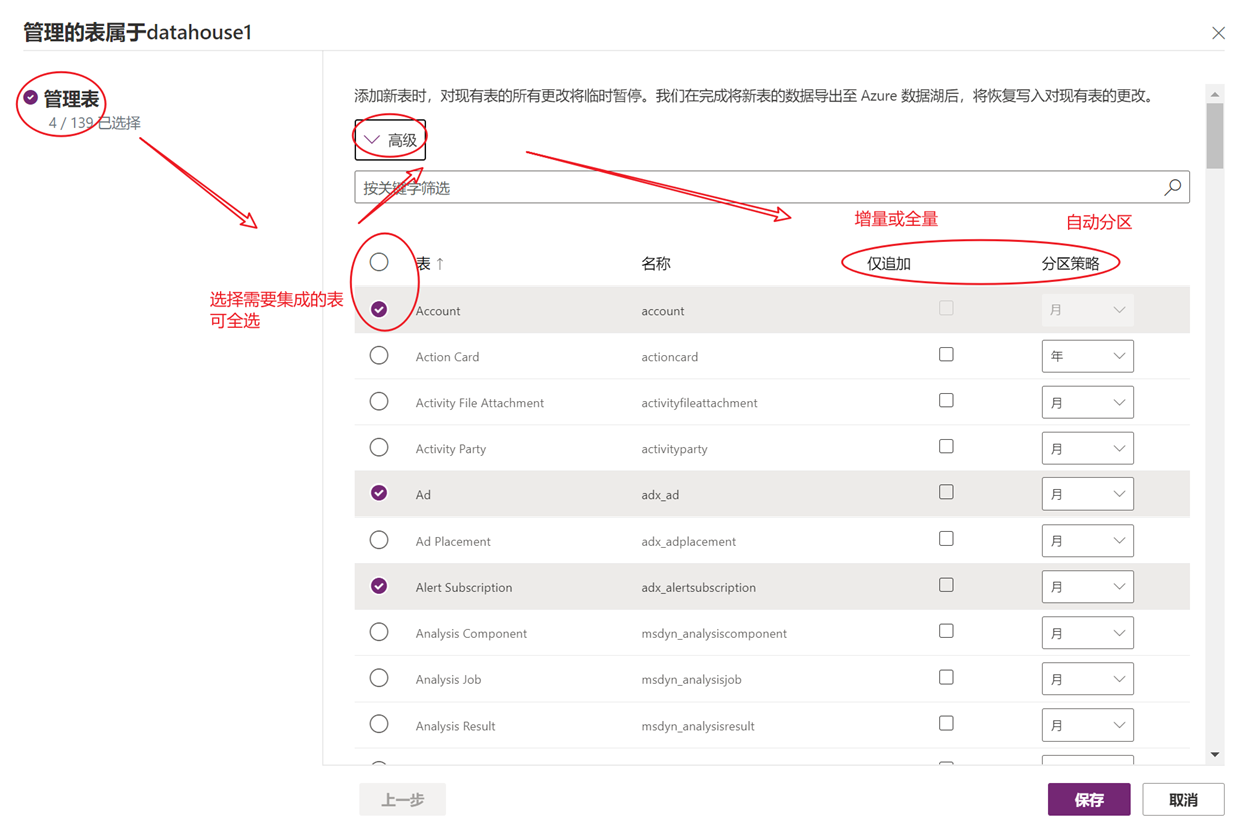The width and height of the screenshot is (1248, 831).
Task: Click the scrollbar down arrow
Action: tap(1215, 755)
